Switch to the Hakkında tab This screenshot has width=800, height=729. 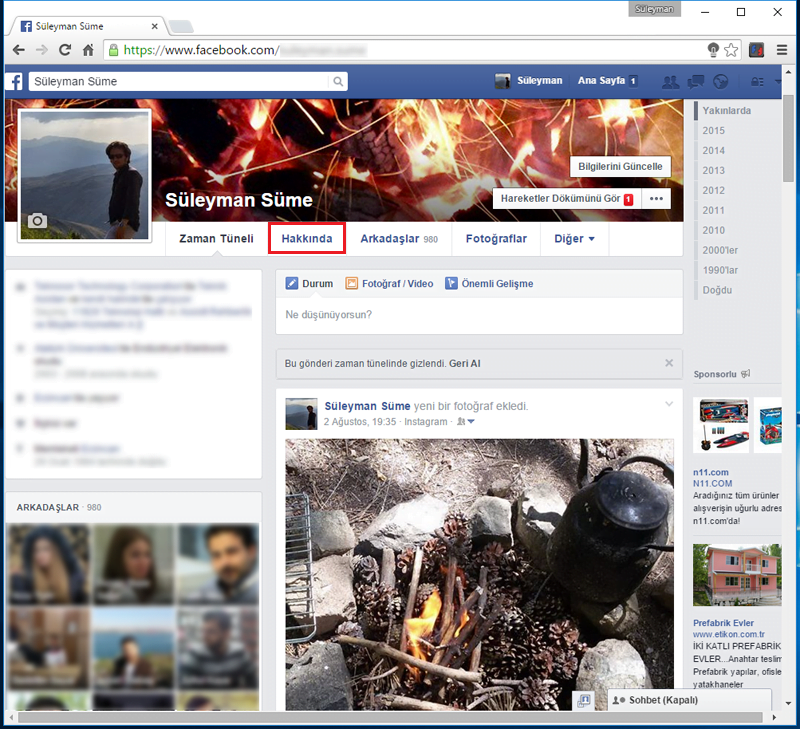coord(306,239)
